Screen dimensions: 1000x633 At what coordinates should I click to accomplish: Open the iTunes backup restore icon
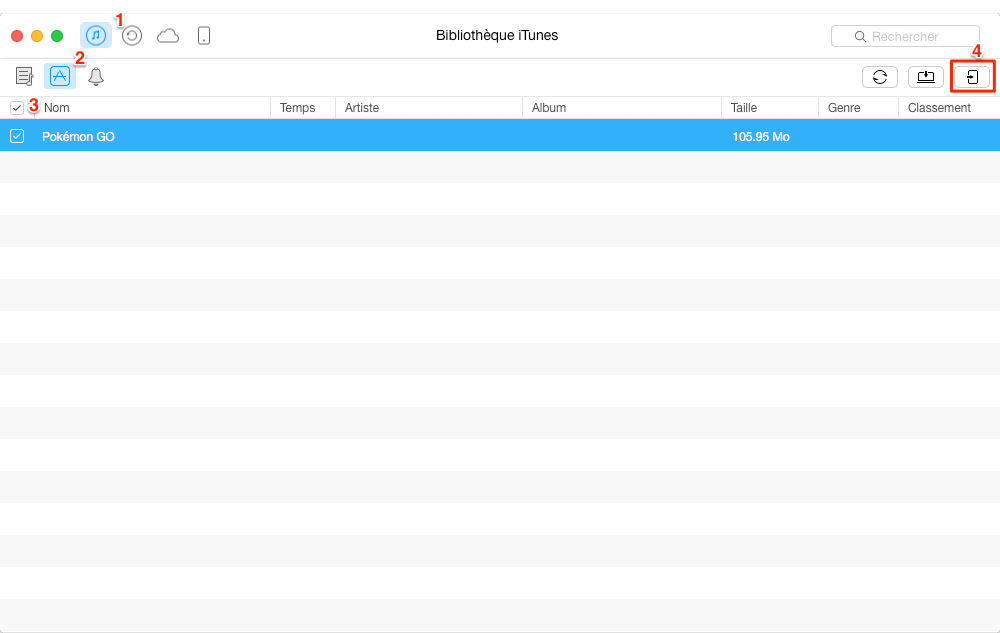[x=132, y=36]
